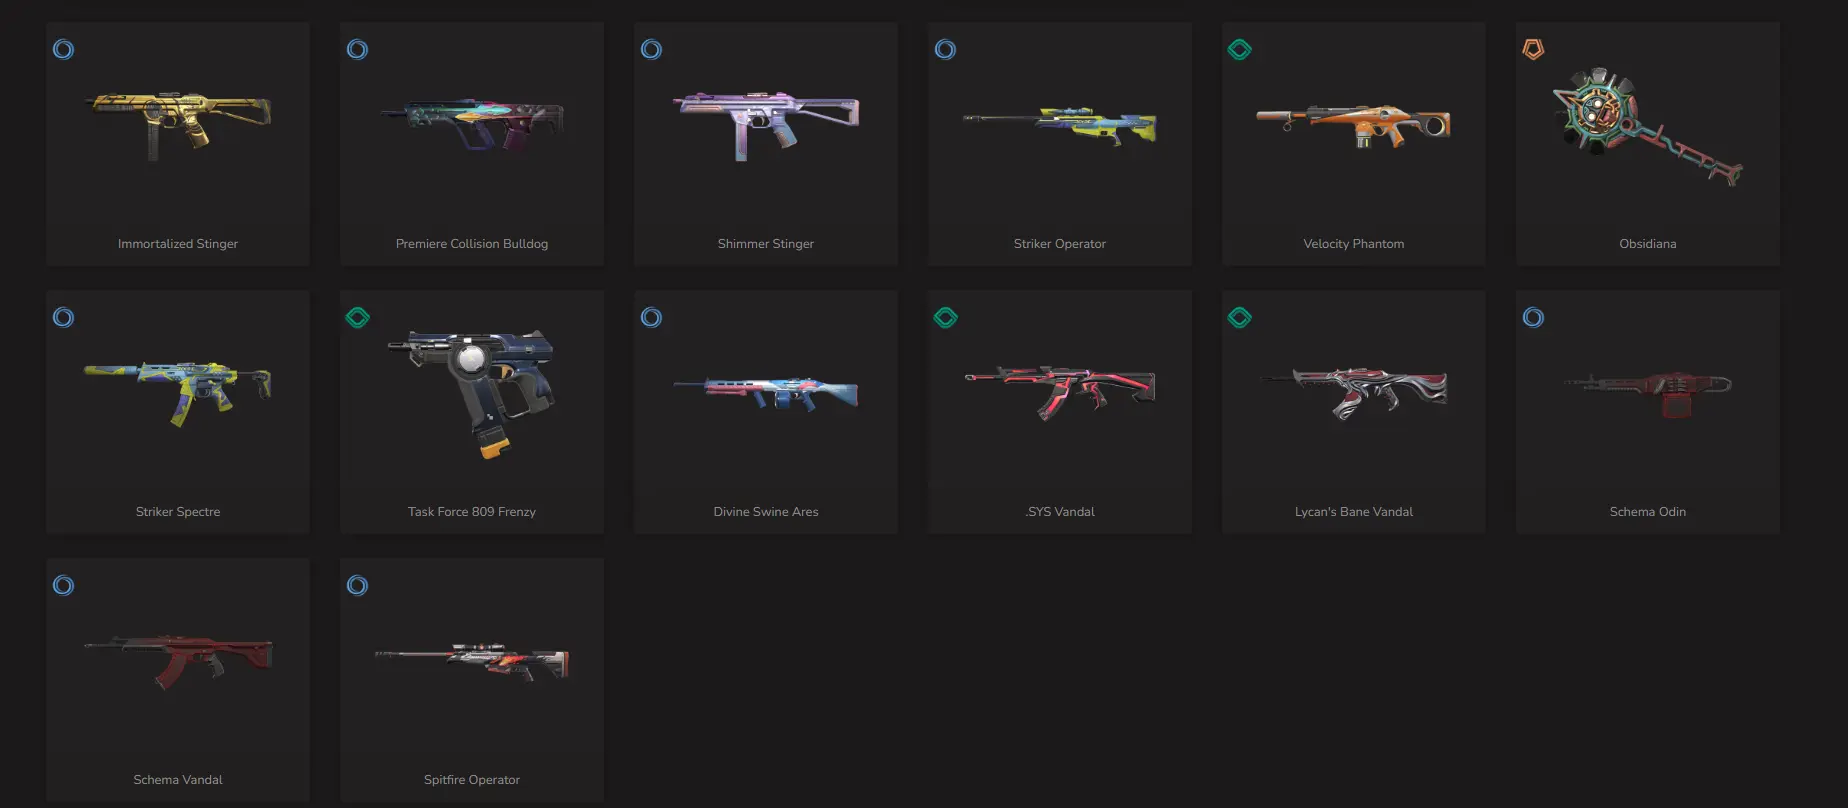Click the green tier icon on Lycan's Bane Vandal
The height and width of the screenshot is (808, 1848).
(x=1239, y=317)
